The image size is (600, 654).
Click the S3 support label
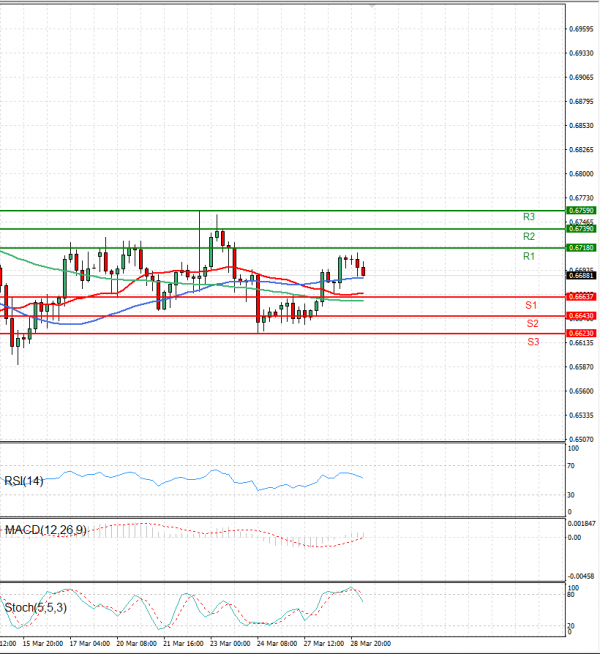pyautogui.click(x=533, y=342)
